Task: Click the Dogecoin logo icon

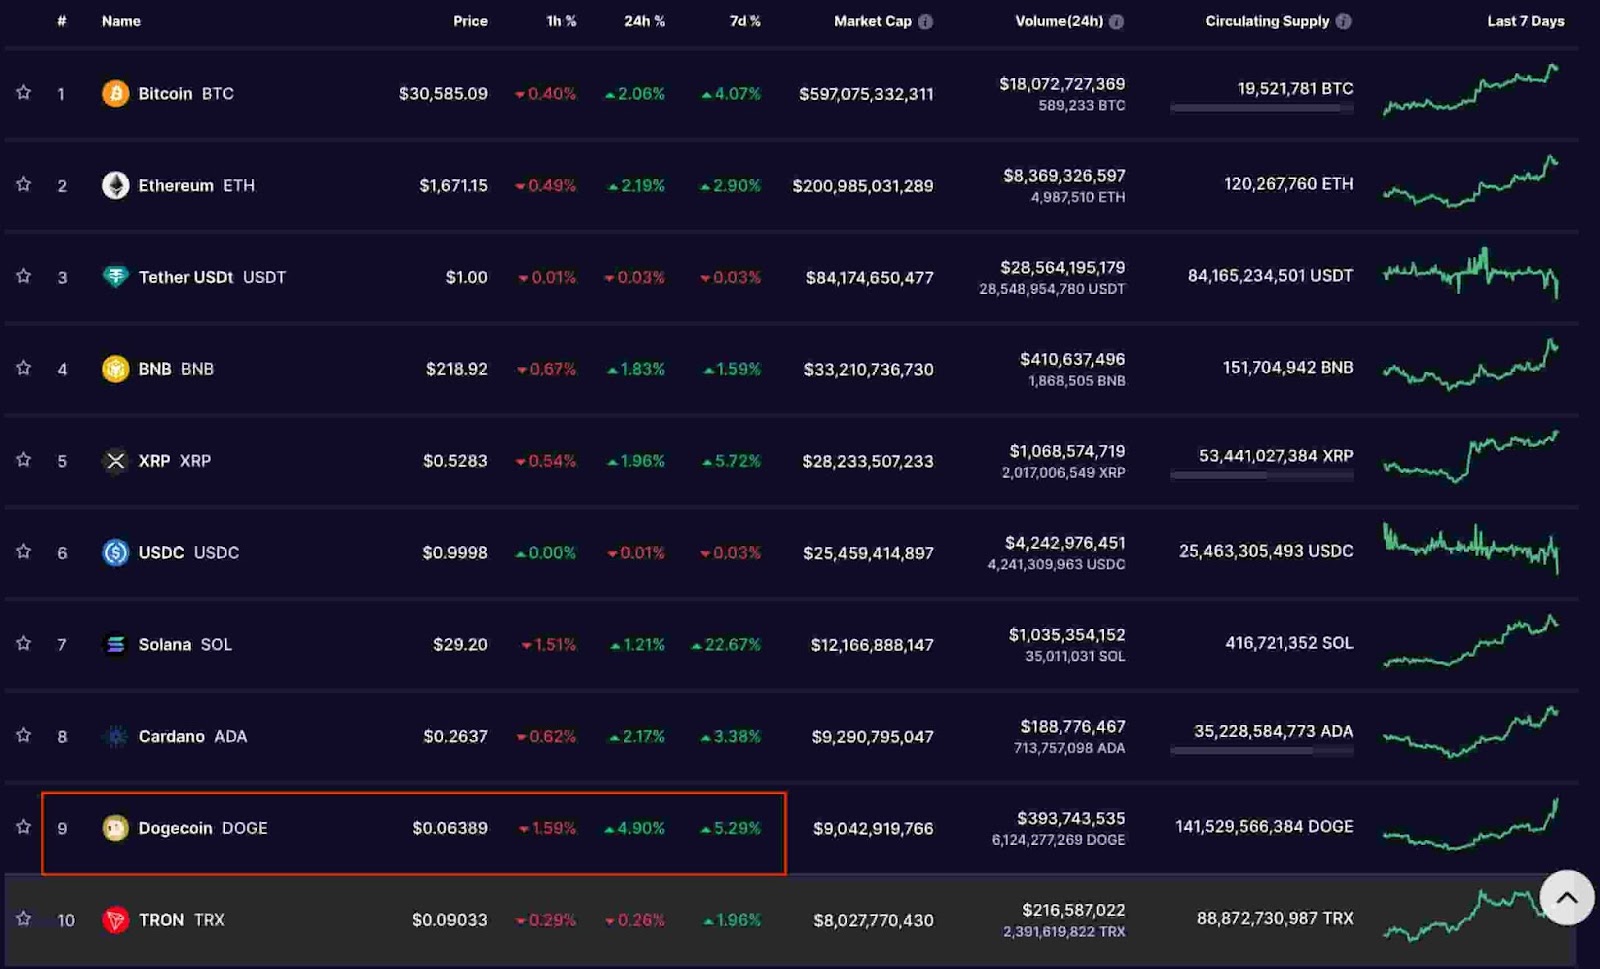Action: tap(115, 828)
